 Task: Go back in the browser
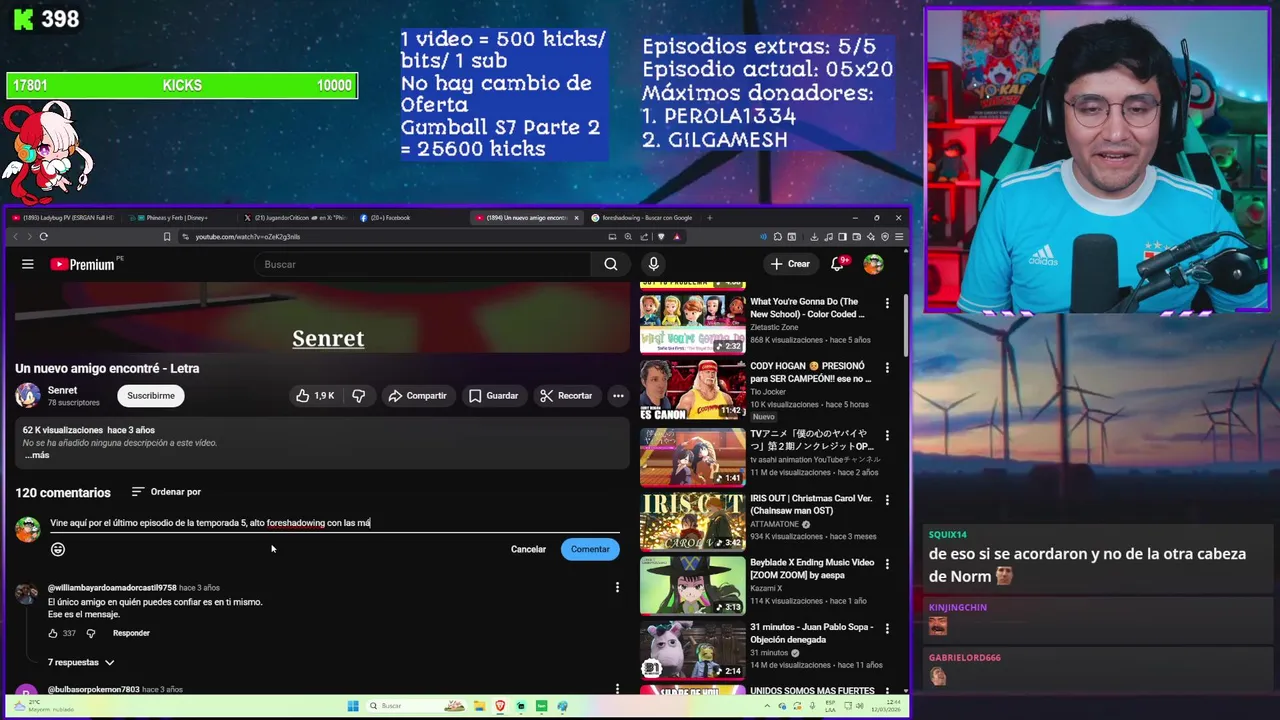click(x=15, y=237)
